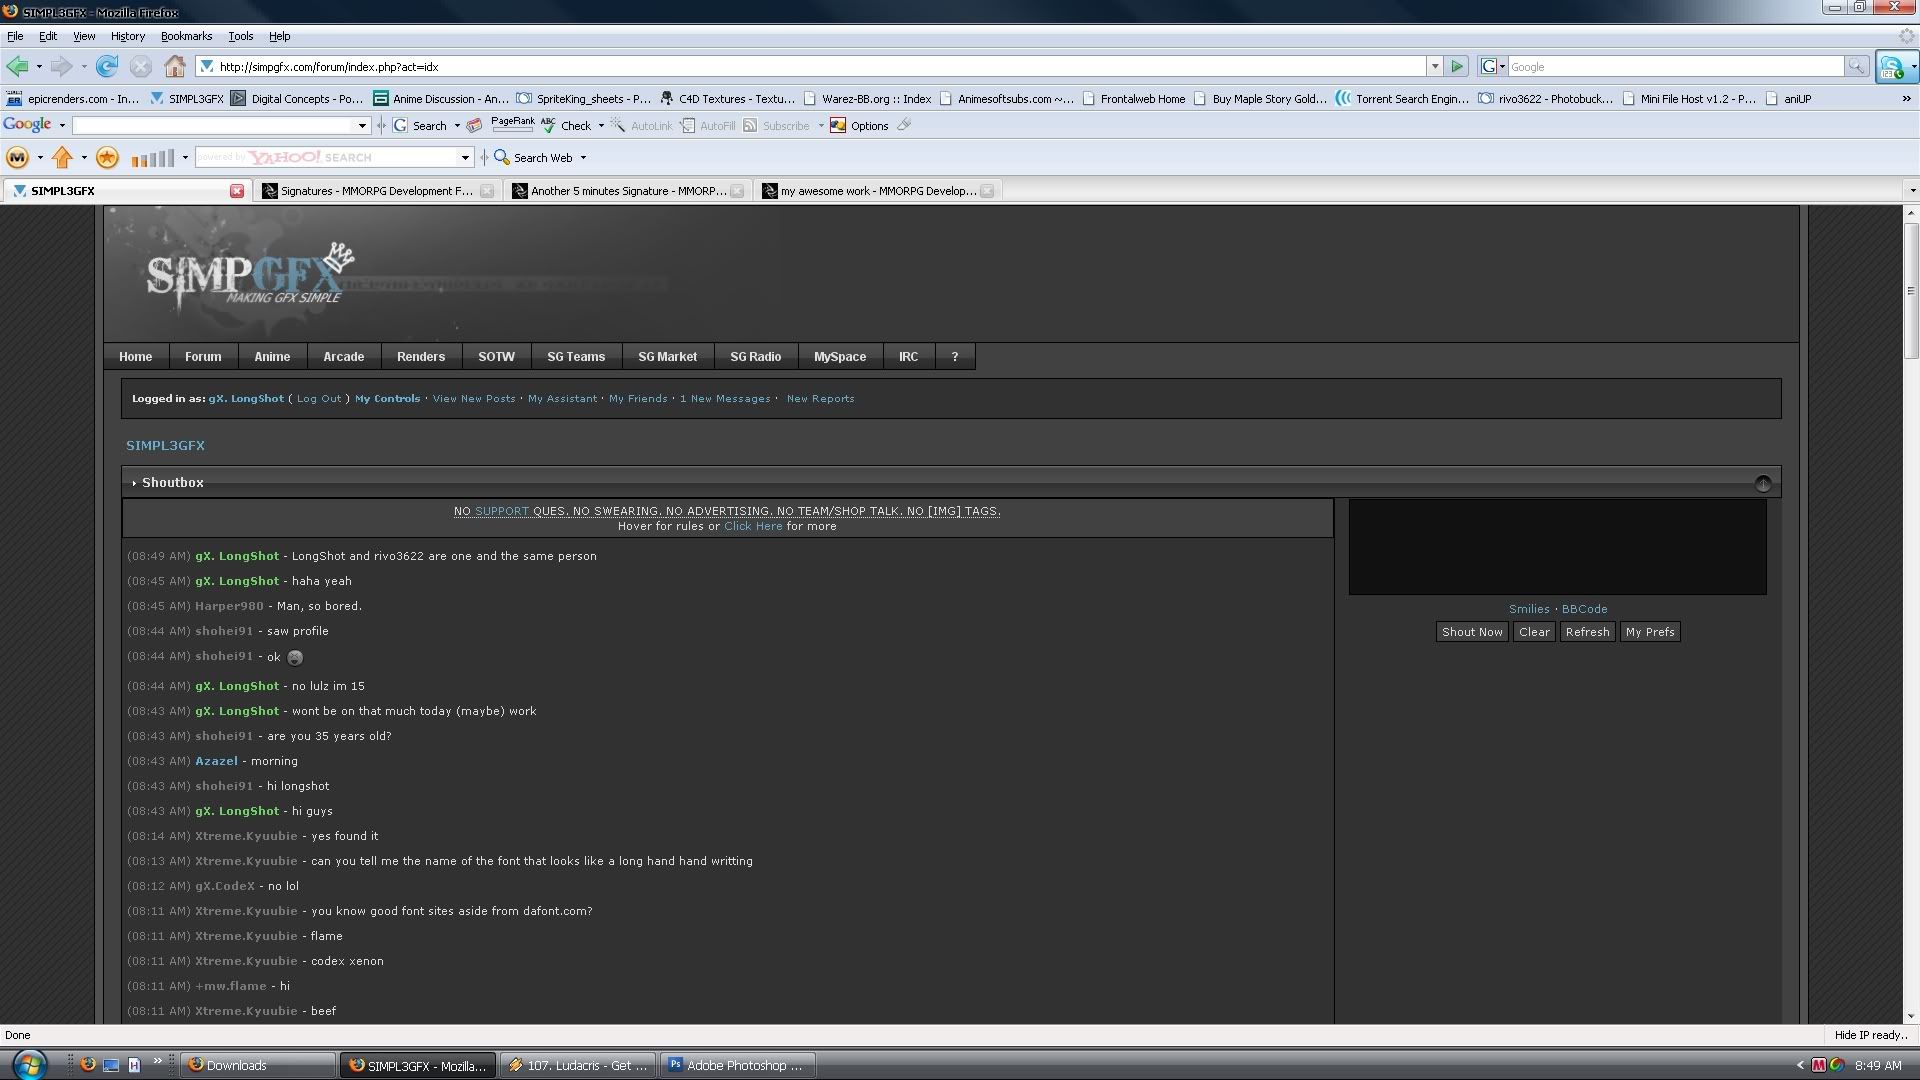The image size is (1920, 1080).
Task: Open the Downloads taskbar window
Action: click(258, 1066)
